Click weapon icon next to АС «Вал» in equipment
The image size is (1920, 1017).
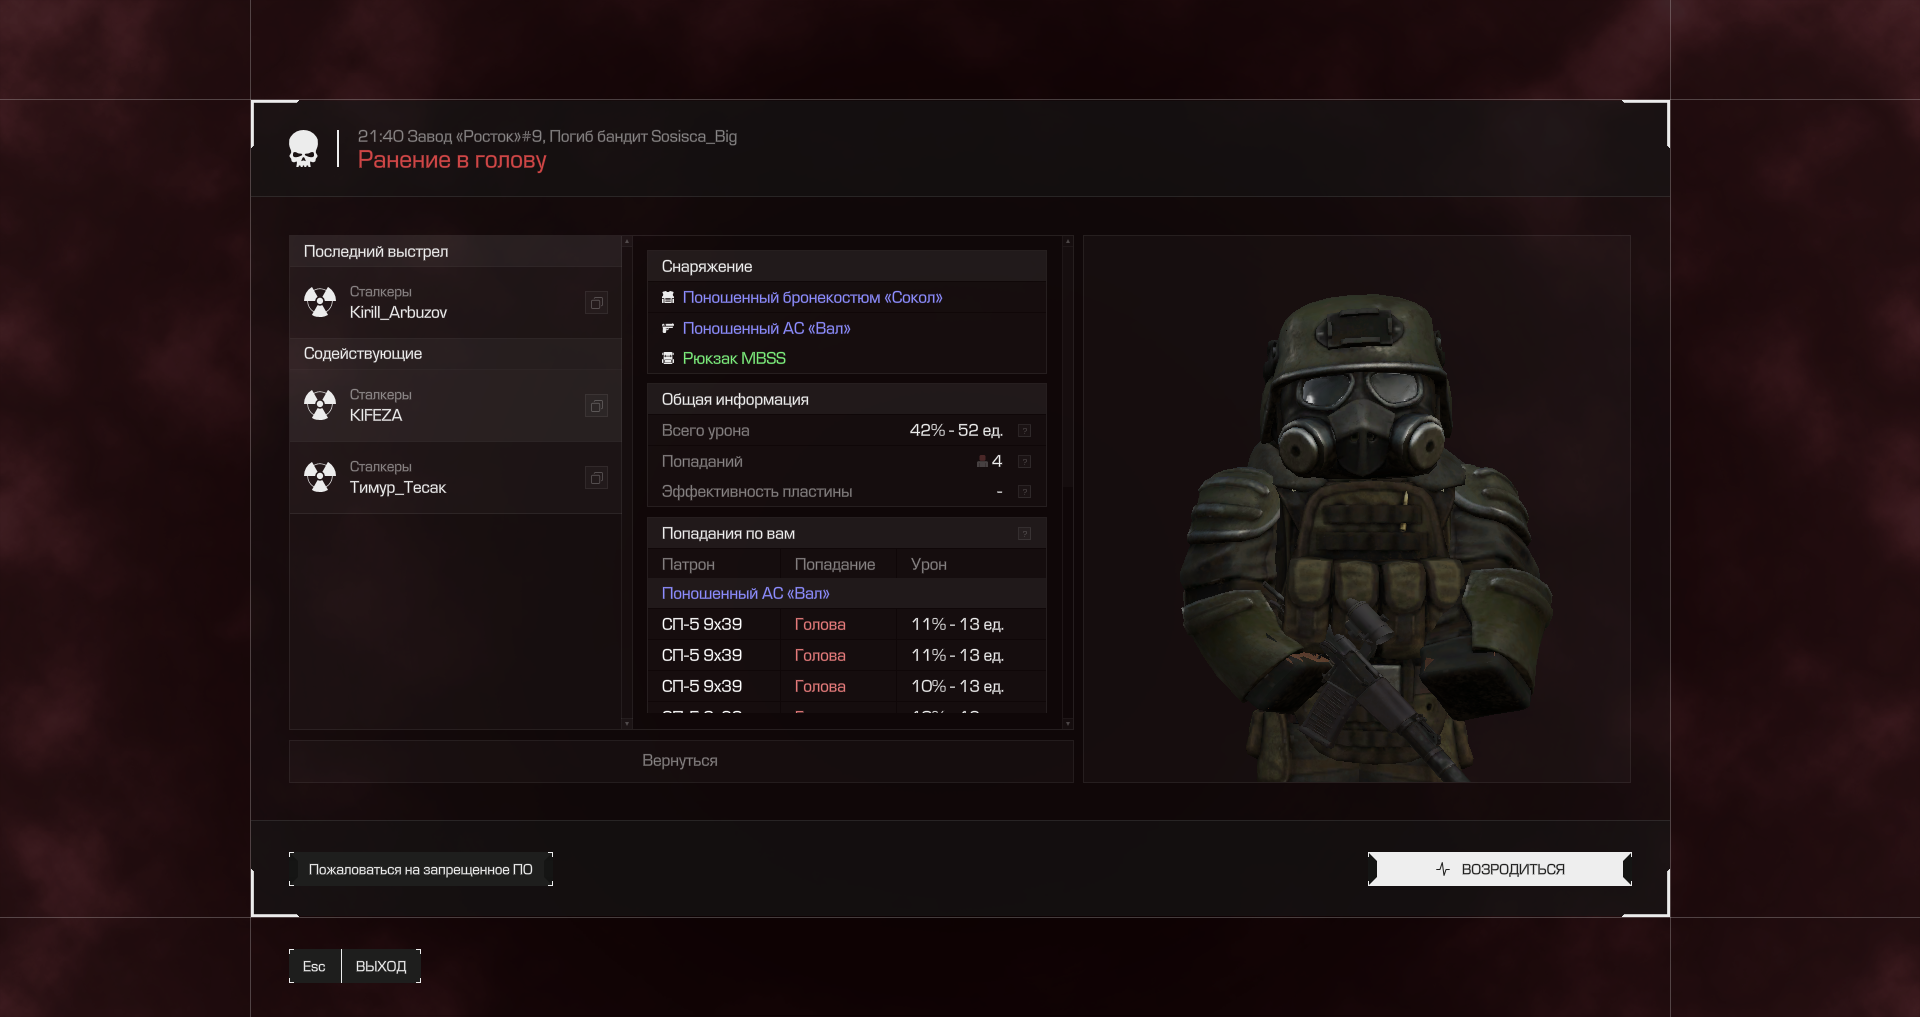[668, 328]
